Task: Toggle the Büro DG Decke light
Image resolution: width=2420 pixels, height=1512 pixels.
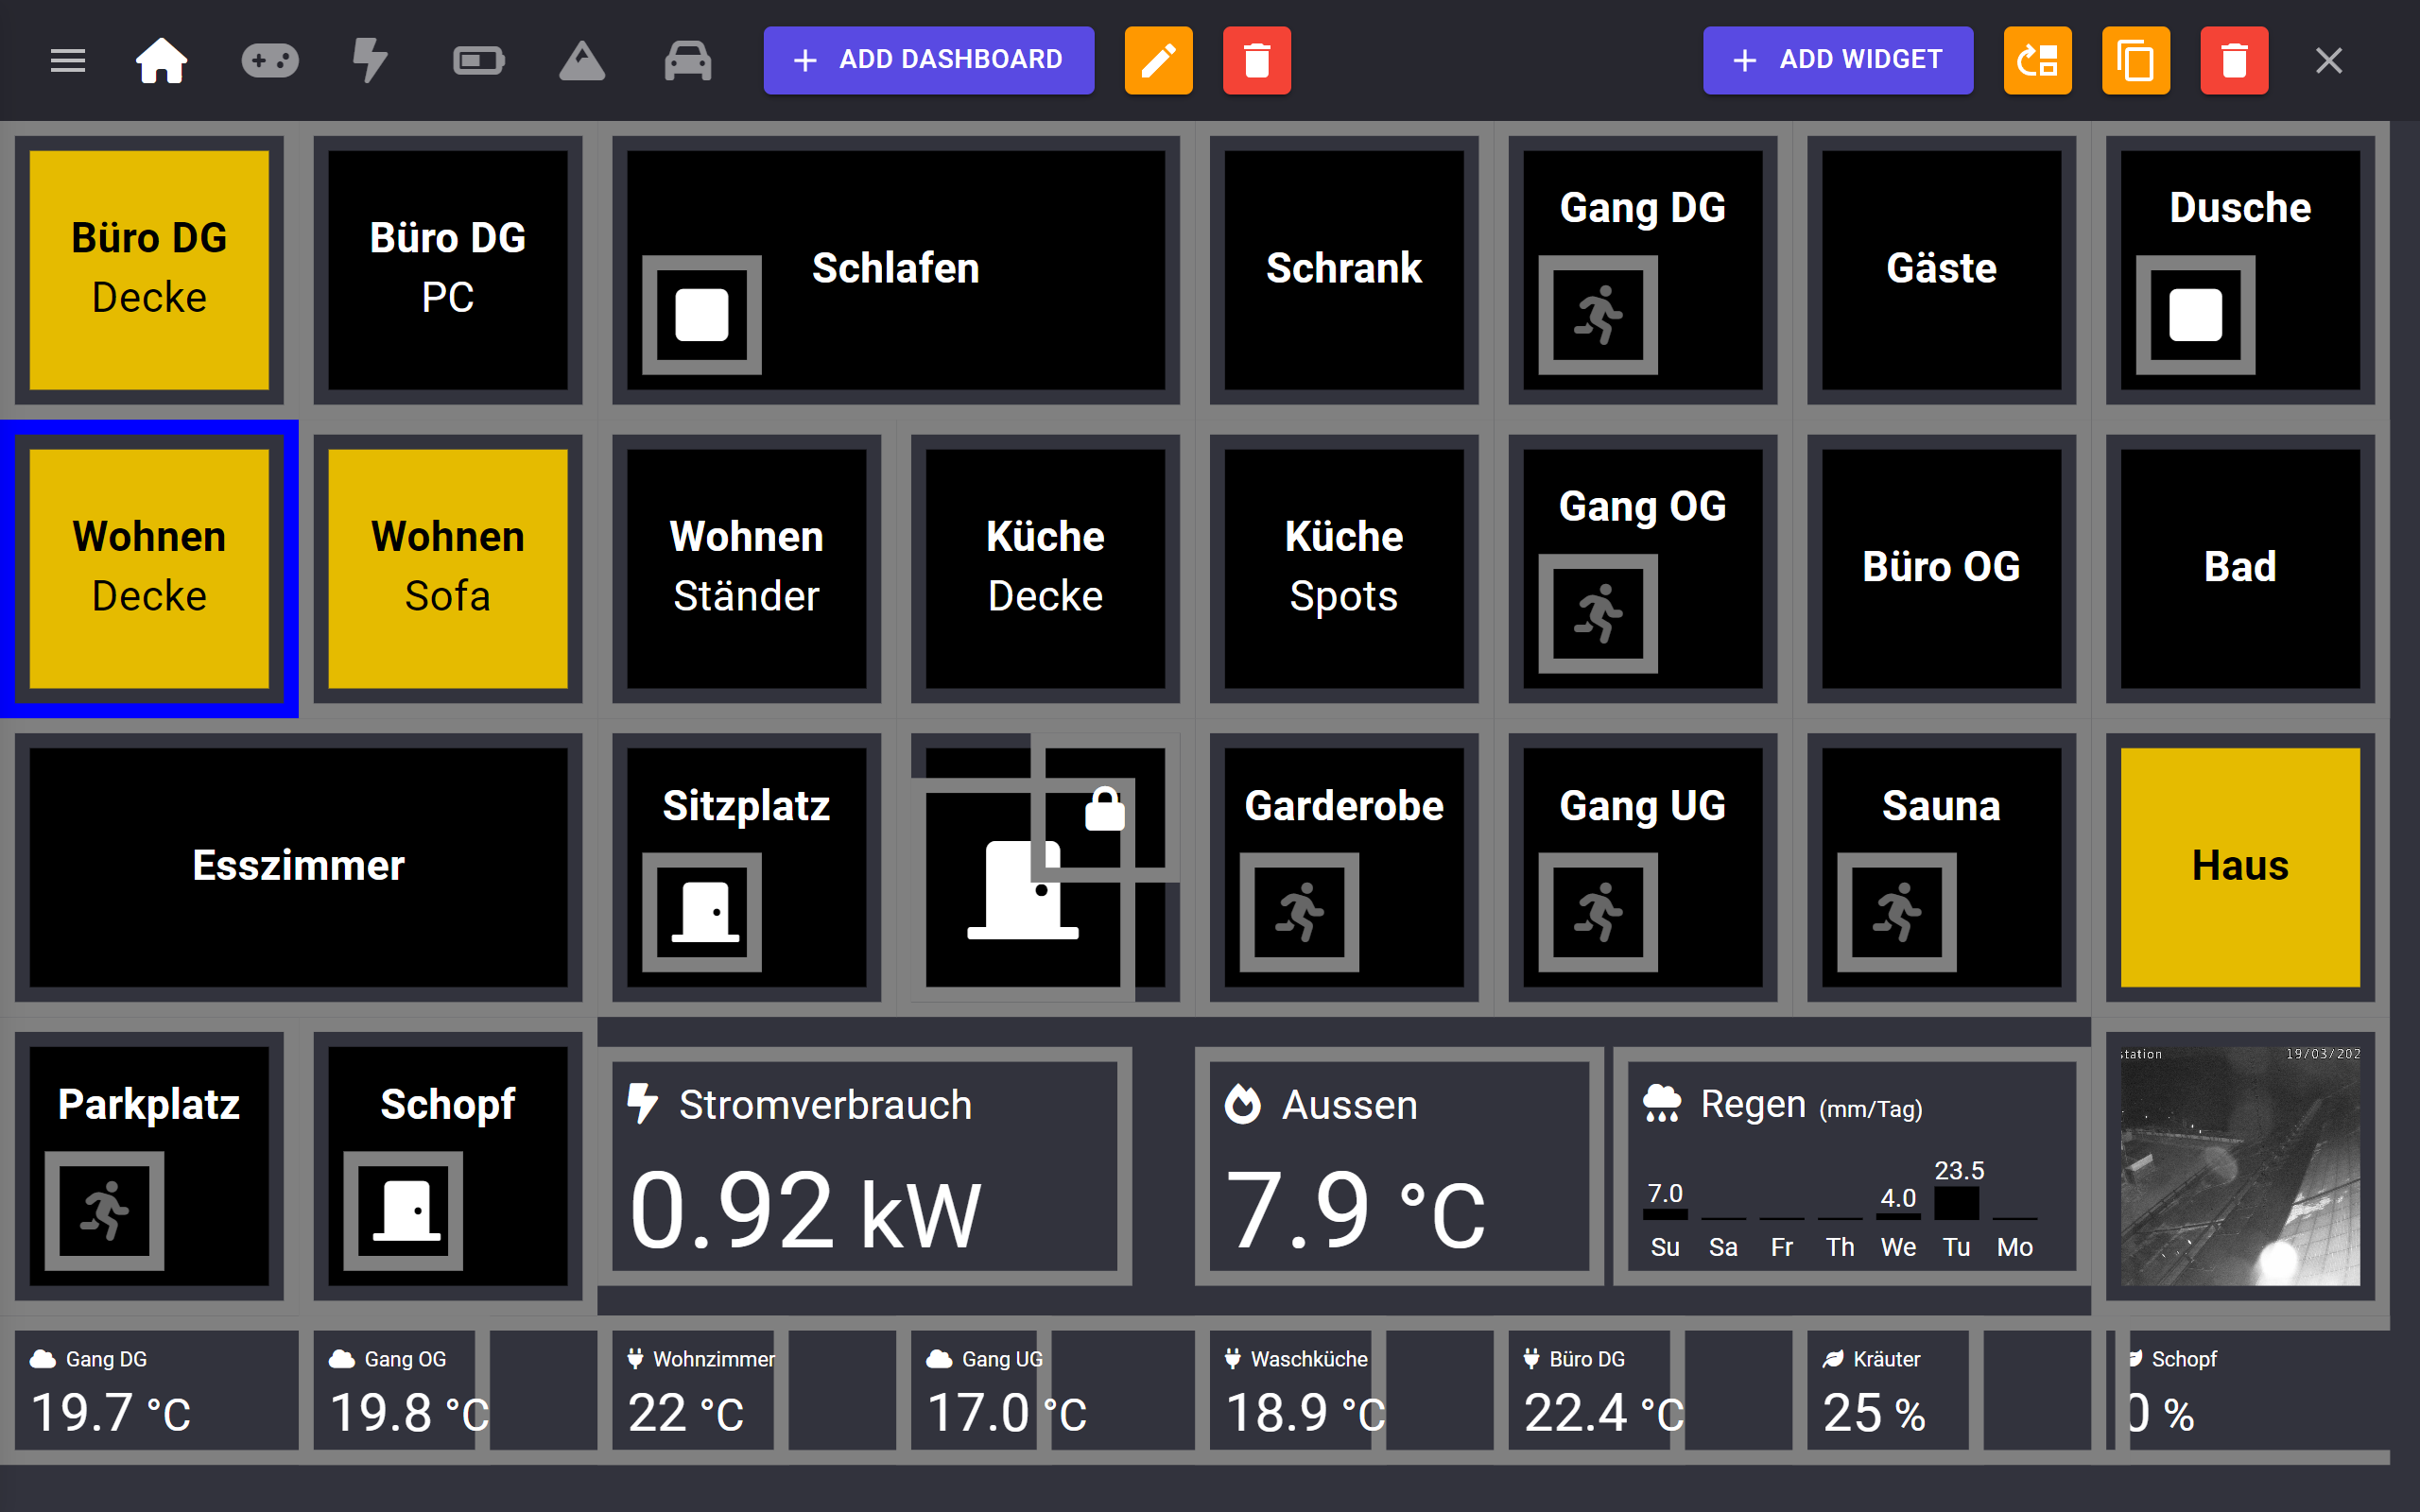Action: click(x=149, y=270)
